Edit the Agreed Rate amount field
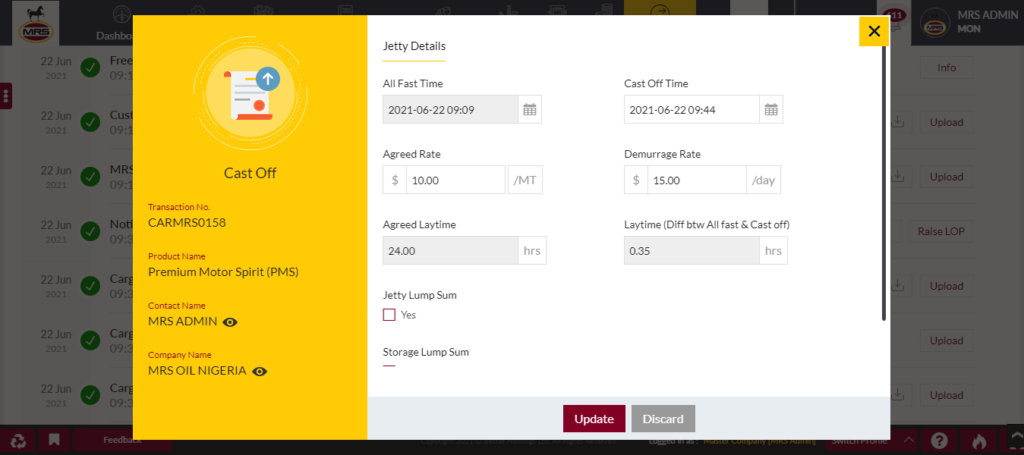The height and width of the screenshot is (455, 1024). coord(456,180)
